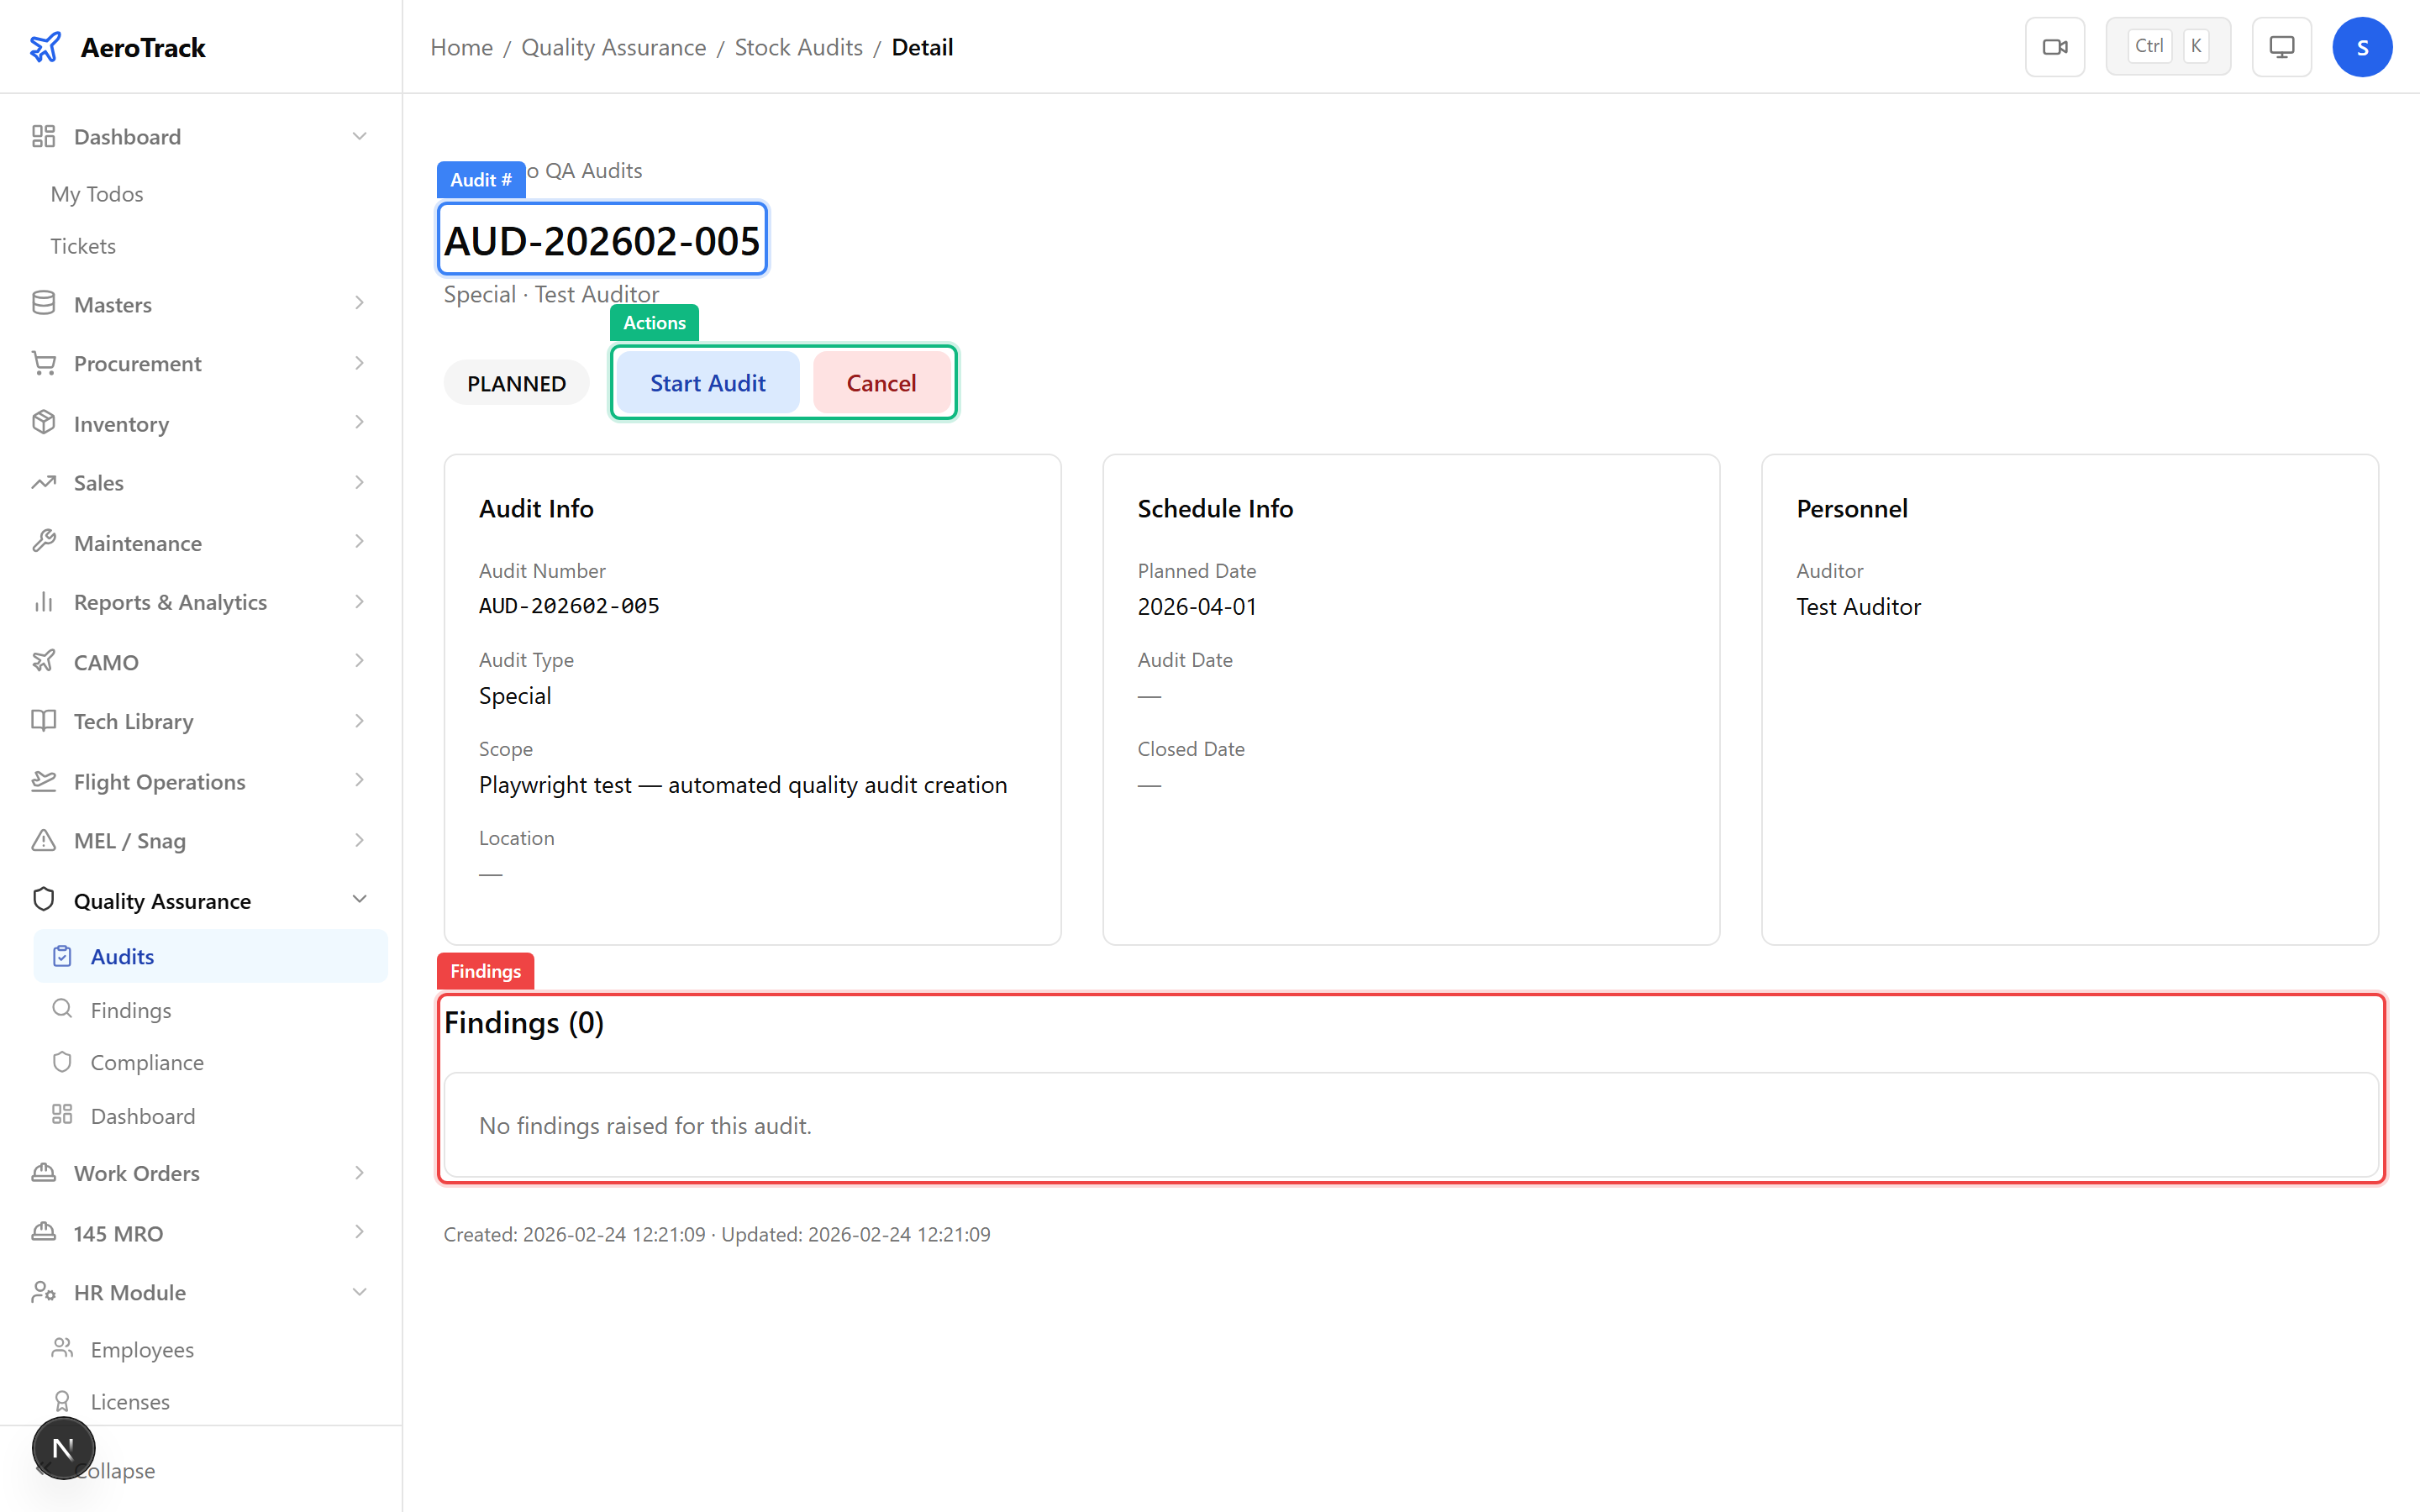The width and height of the screenshot is (2420, 1512).
Task: Open the QA Dashboard grid icon
Action: pyautogui.click(x=62, y=1115)
